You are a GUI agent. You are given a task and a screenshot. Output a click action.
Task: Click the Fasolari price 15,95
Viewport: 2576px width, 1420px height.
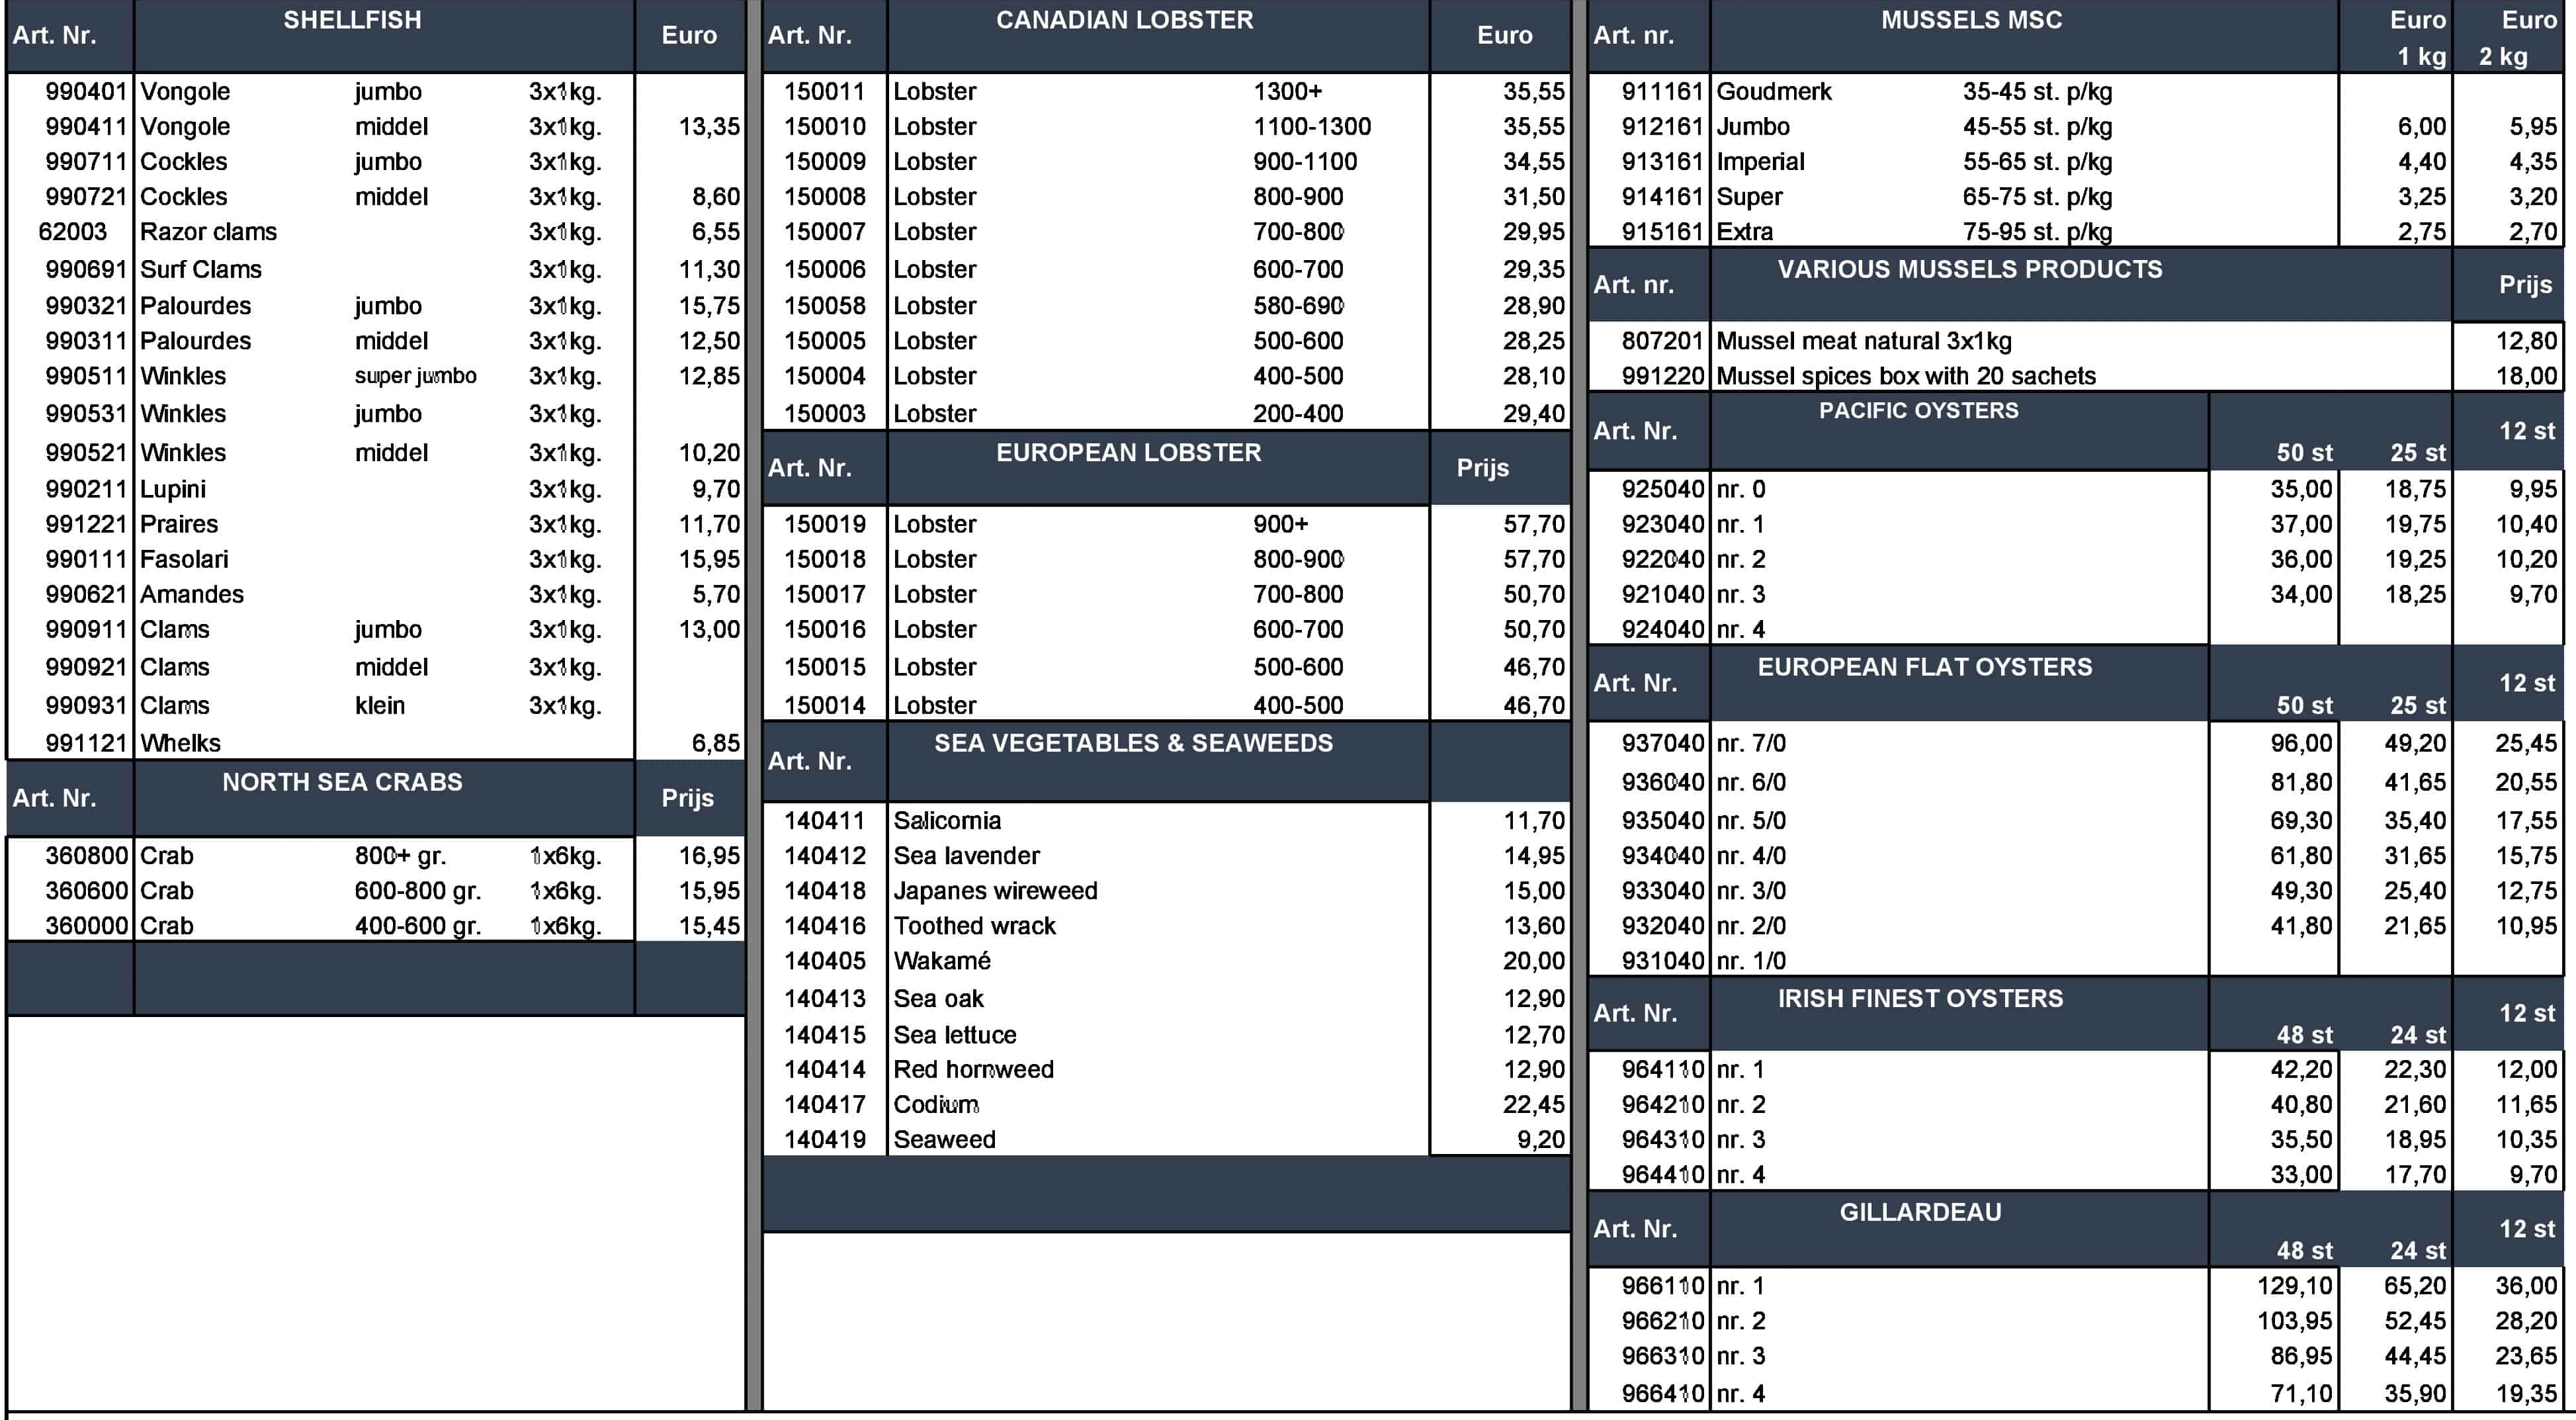(709, 559)
